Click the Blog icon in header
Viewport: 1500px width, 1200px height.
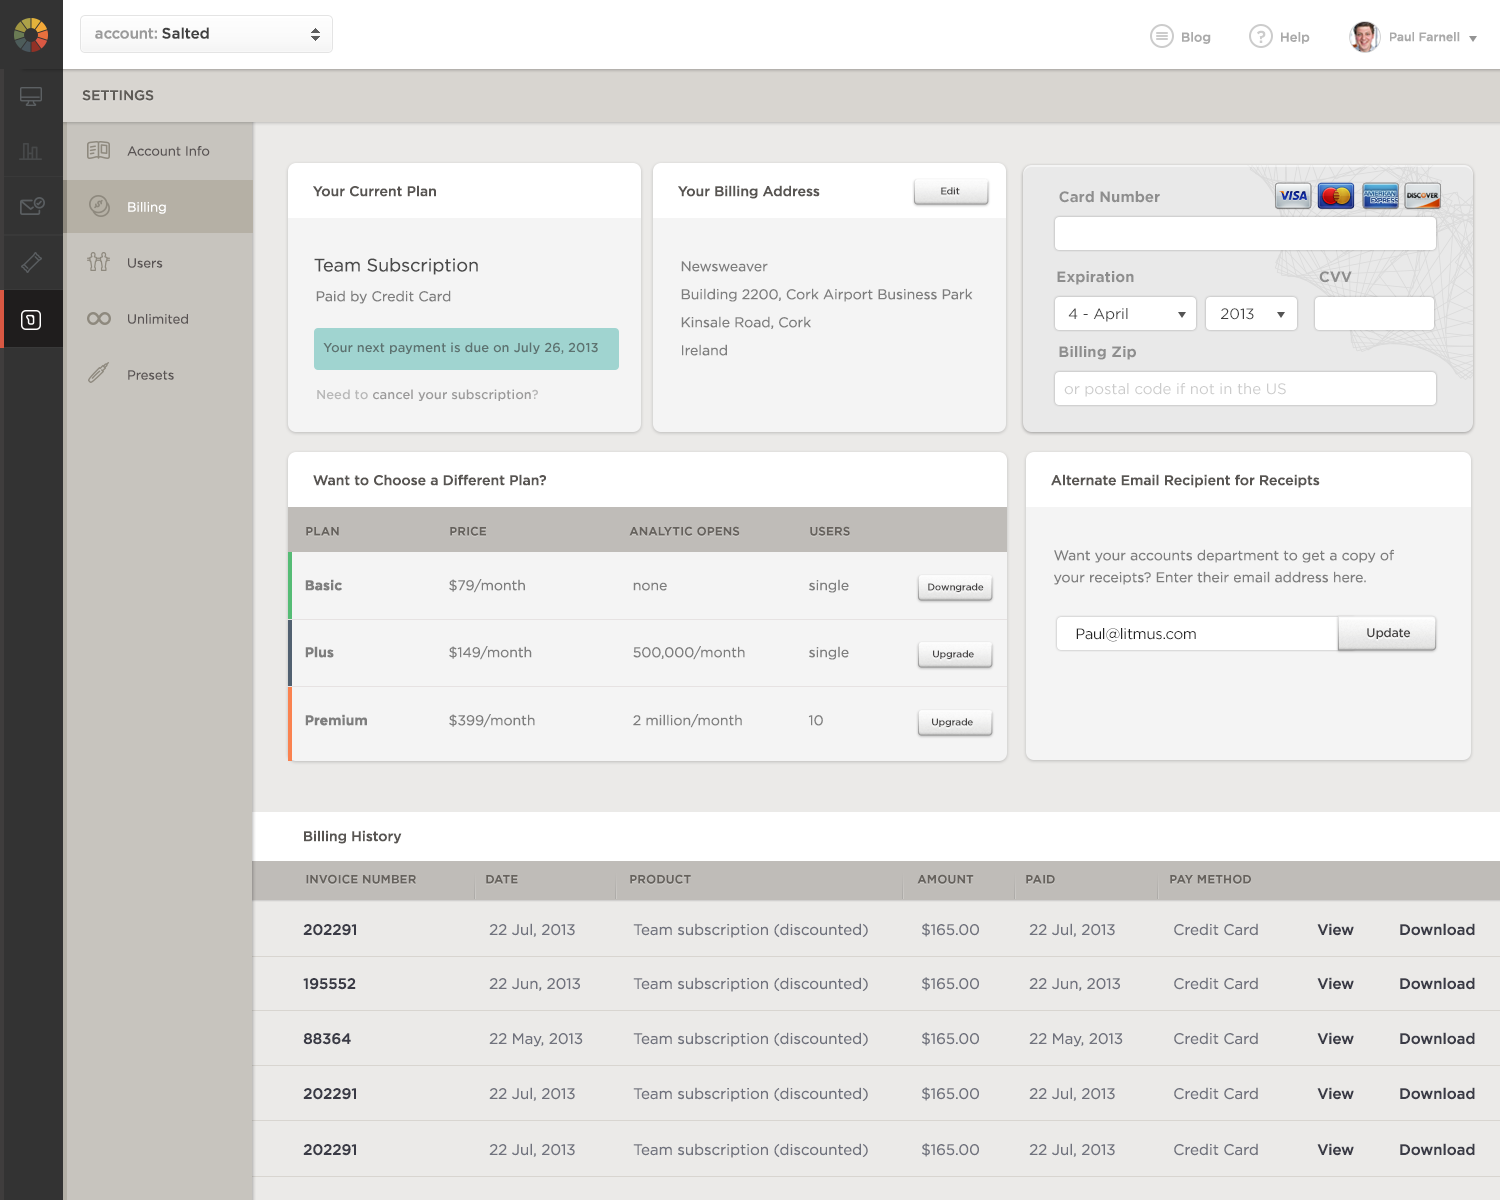1161,36
